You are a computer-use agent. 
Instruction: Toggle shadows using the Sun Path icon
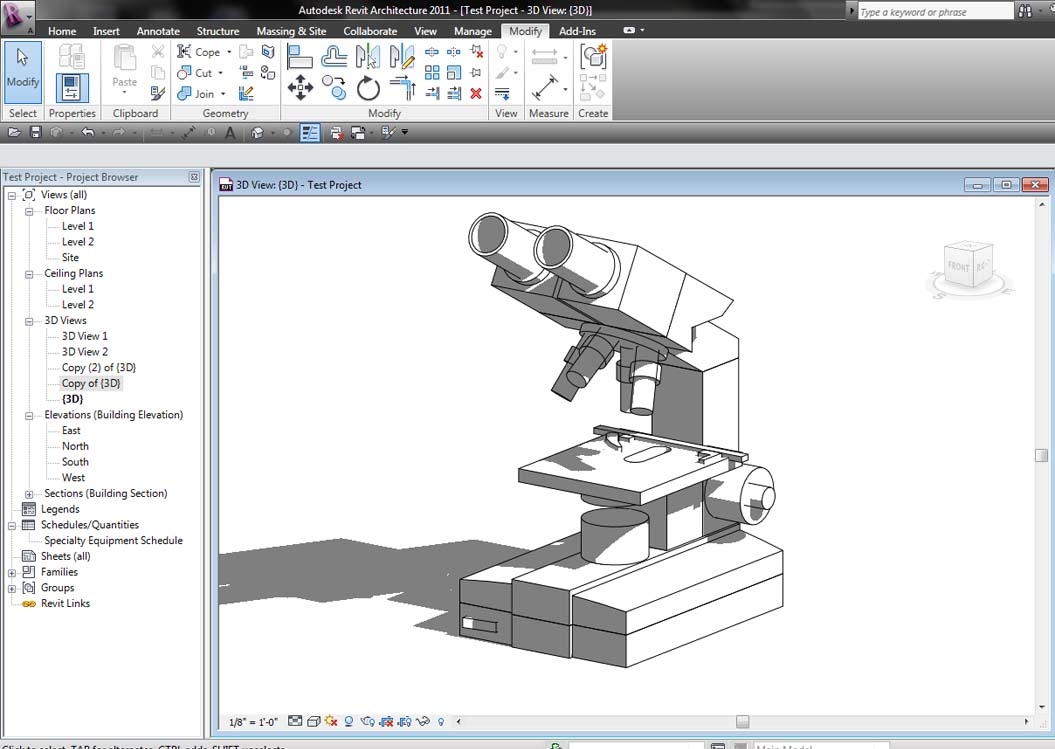(x=330, y=721)
